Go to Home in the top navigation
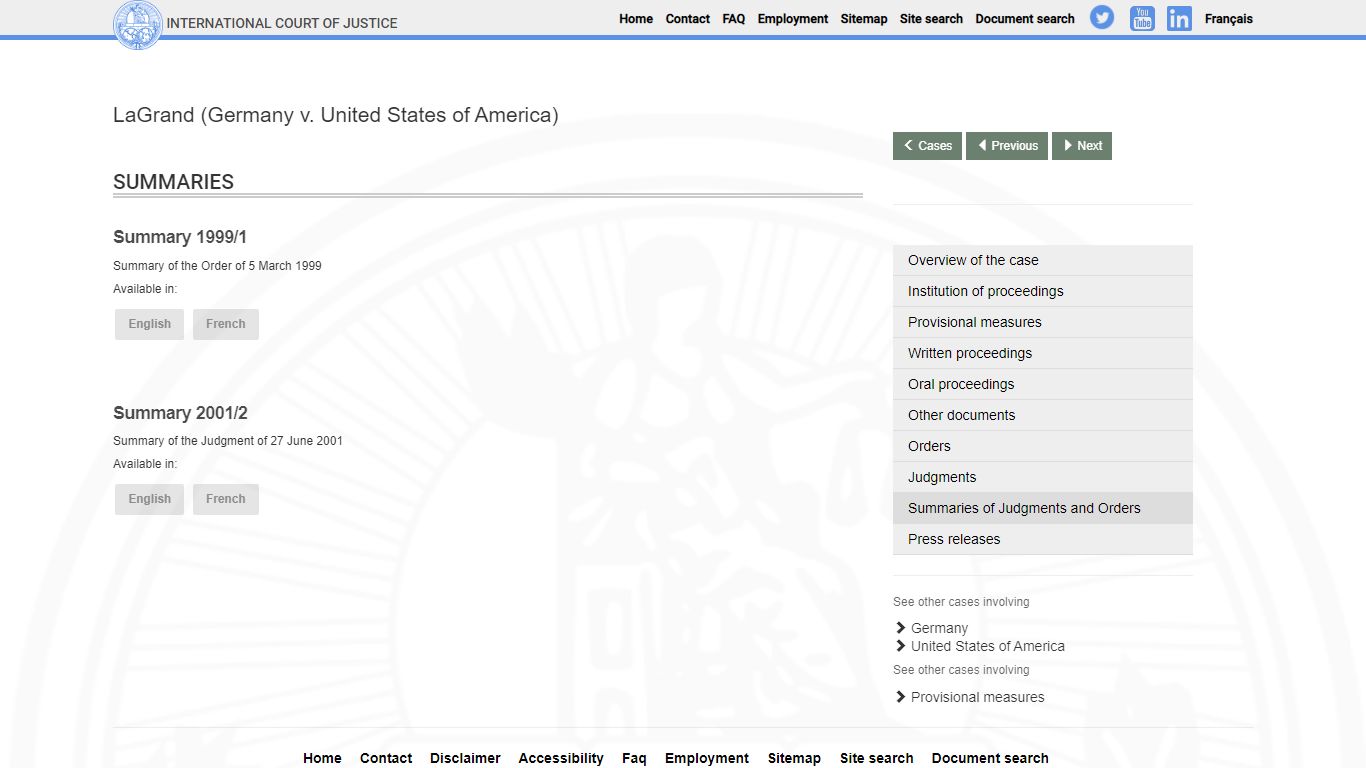Viewport: 1366px width, 768px height. coord(636,19)
